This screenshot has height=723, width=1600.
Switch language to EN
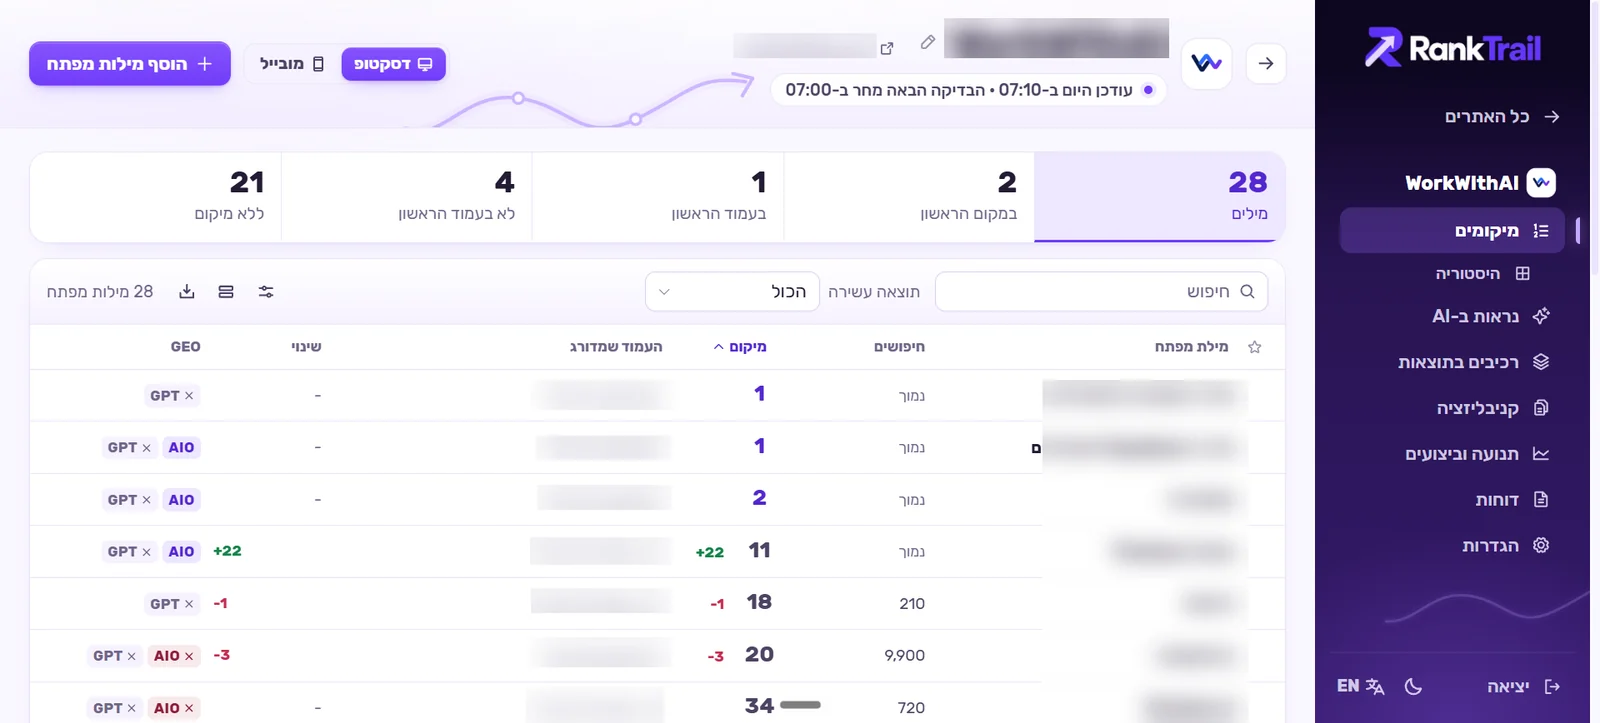click(x=1361, y=686)
